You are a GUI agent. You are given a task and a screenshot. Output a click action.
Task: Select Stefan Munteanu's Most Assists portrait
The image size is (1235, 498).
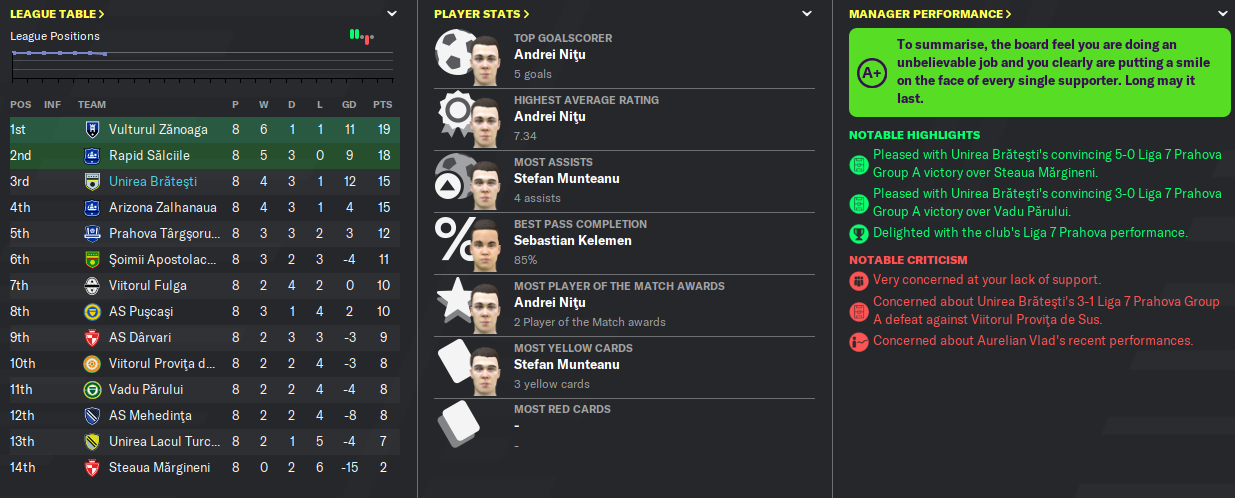[486, 181]
